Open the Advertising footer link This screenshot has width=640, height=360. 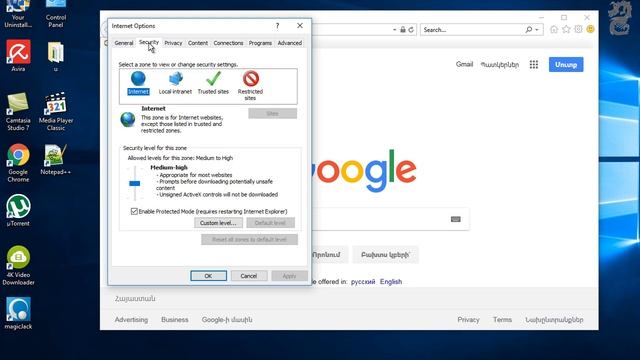coord(131,320)
